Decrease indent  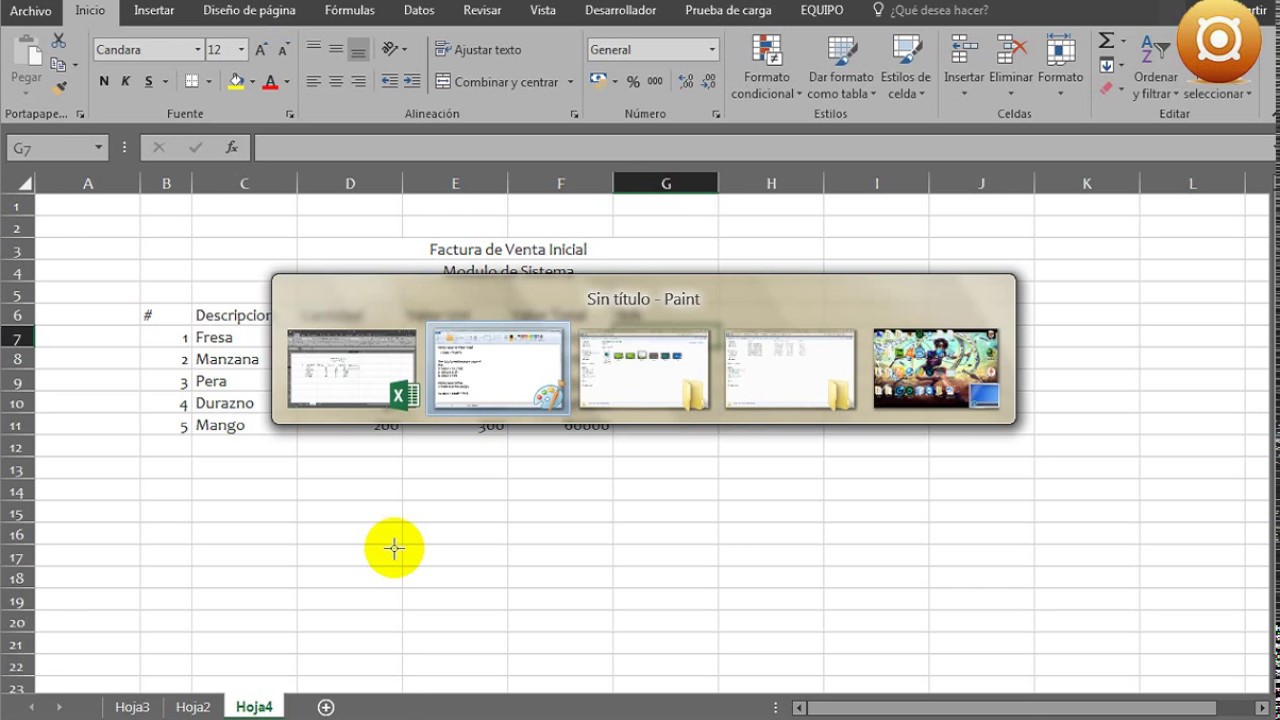pyautogui.click(x=389, y=82)
